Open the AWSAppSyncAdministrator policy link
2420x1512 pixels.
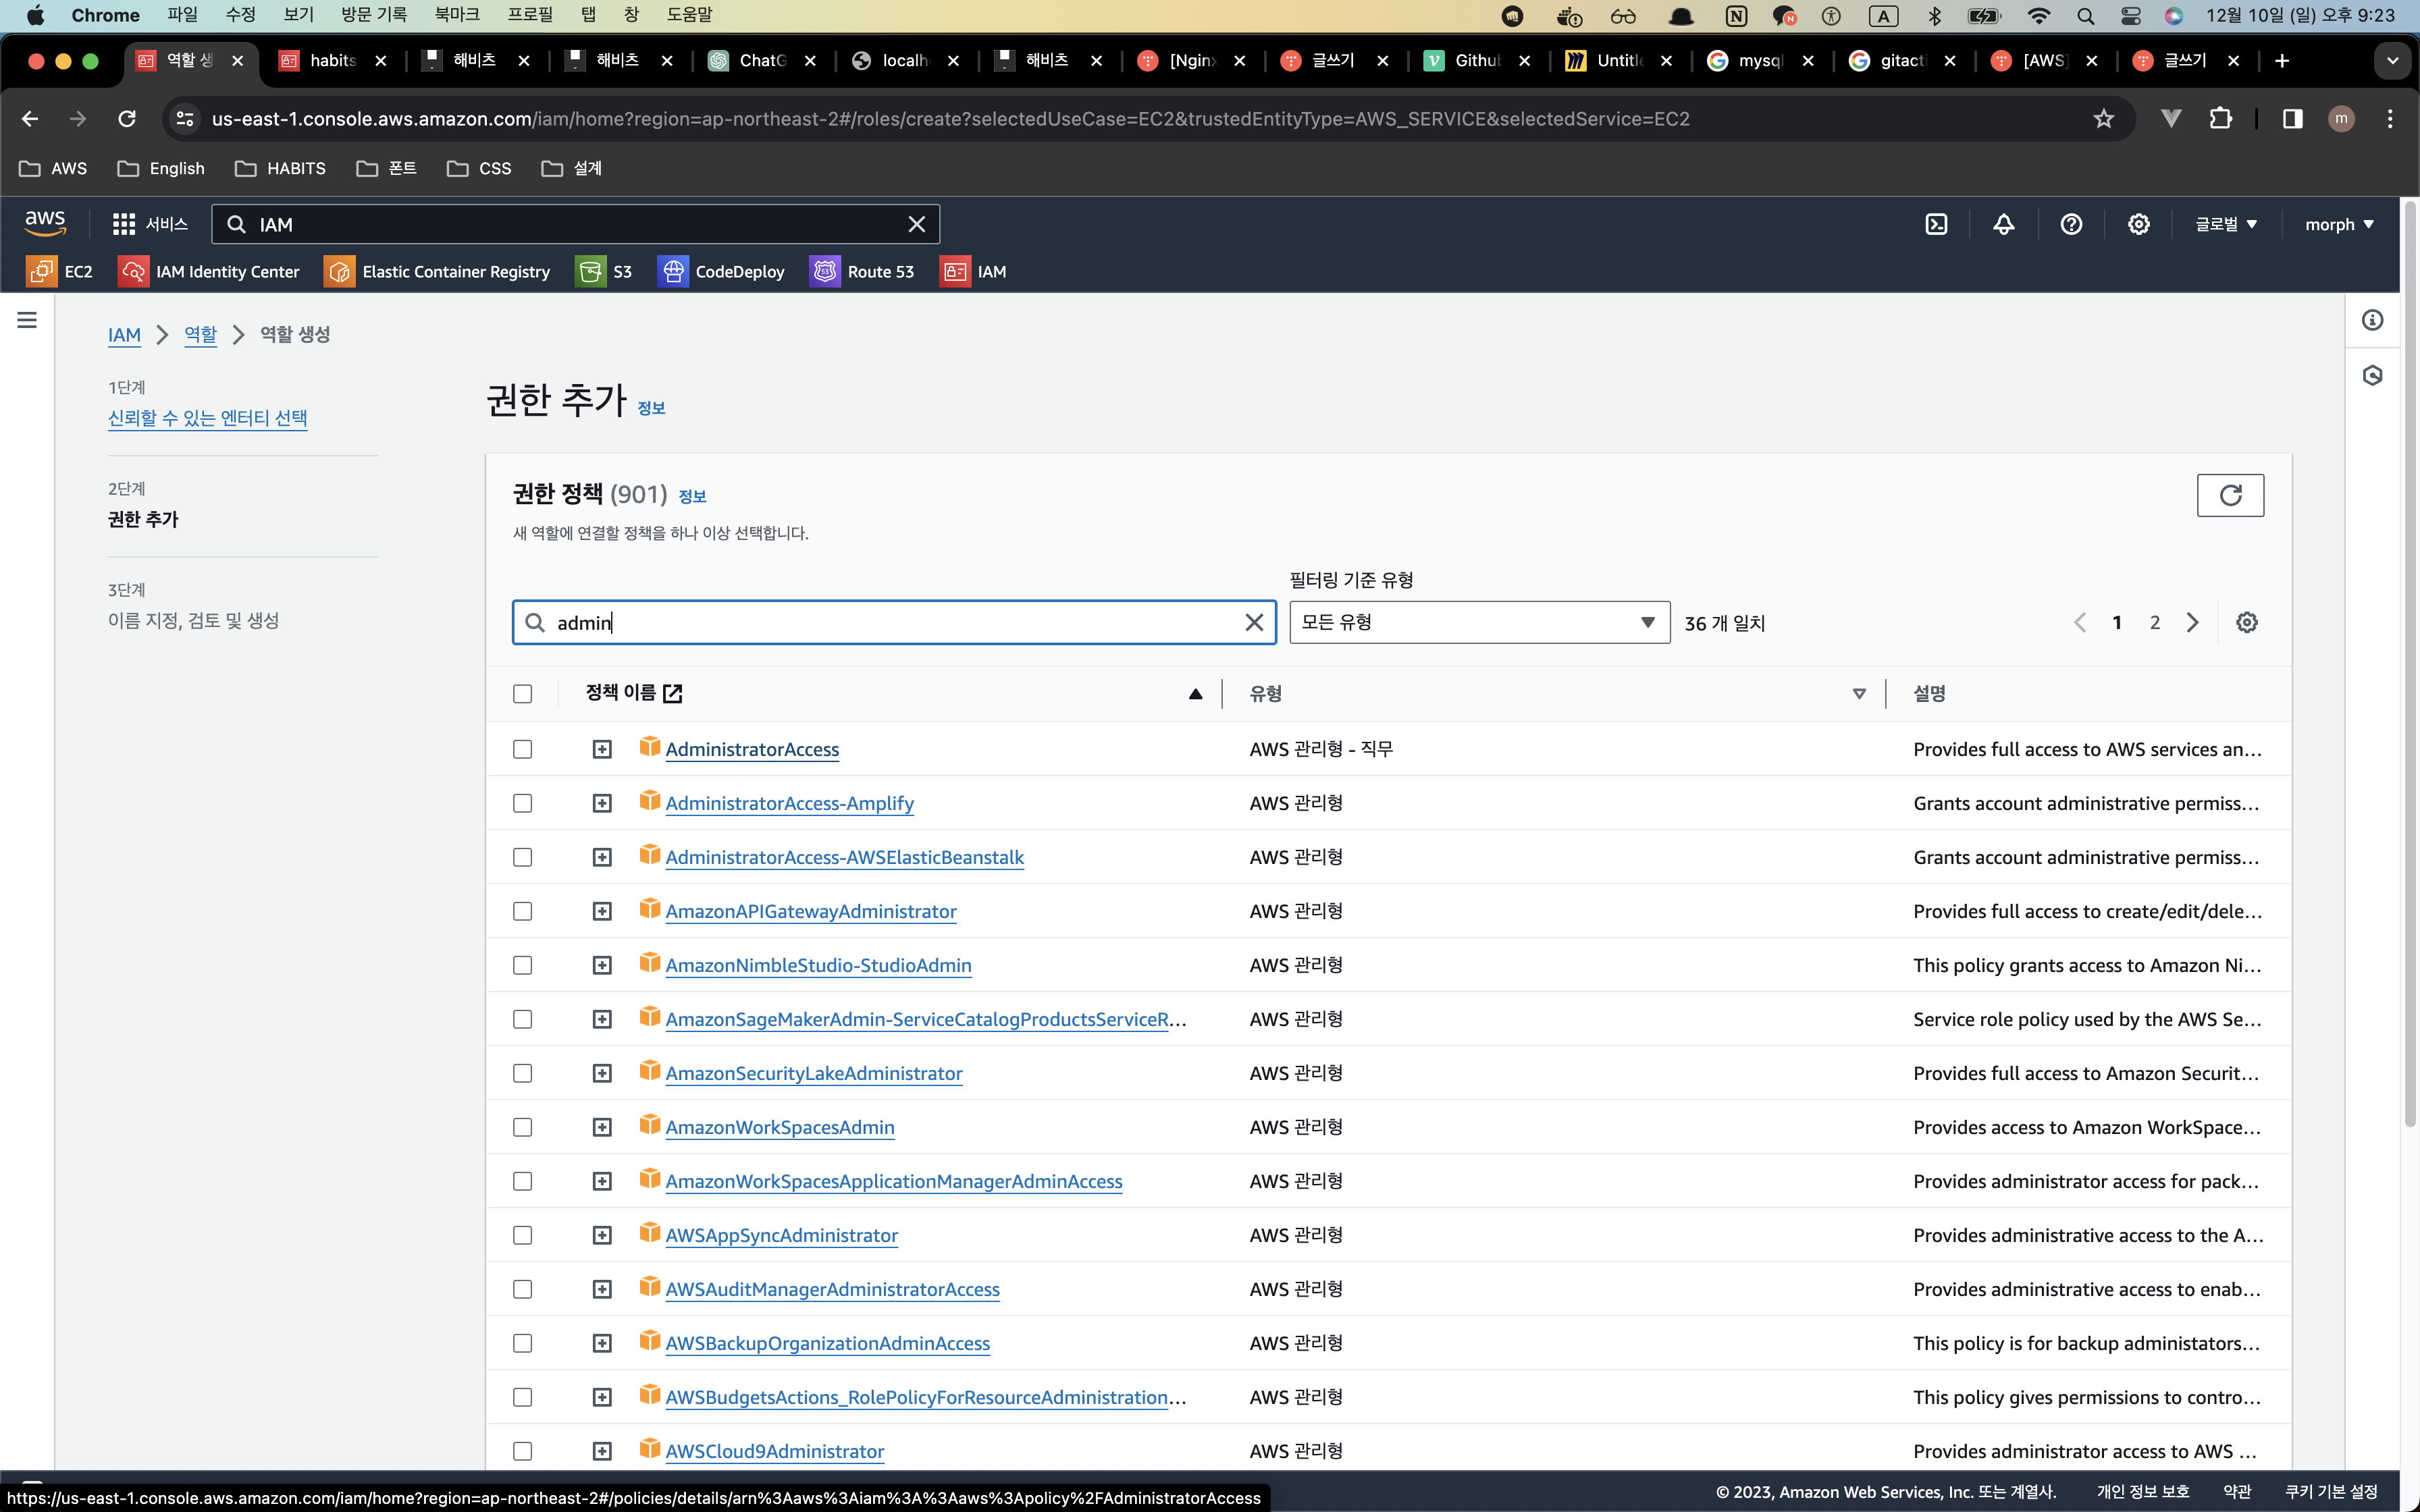click(x=781, y=1235)
